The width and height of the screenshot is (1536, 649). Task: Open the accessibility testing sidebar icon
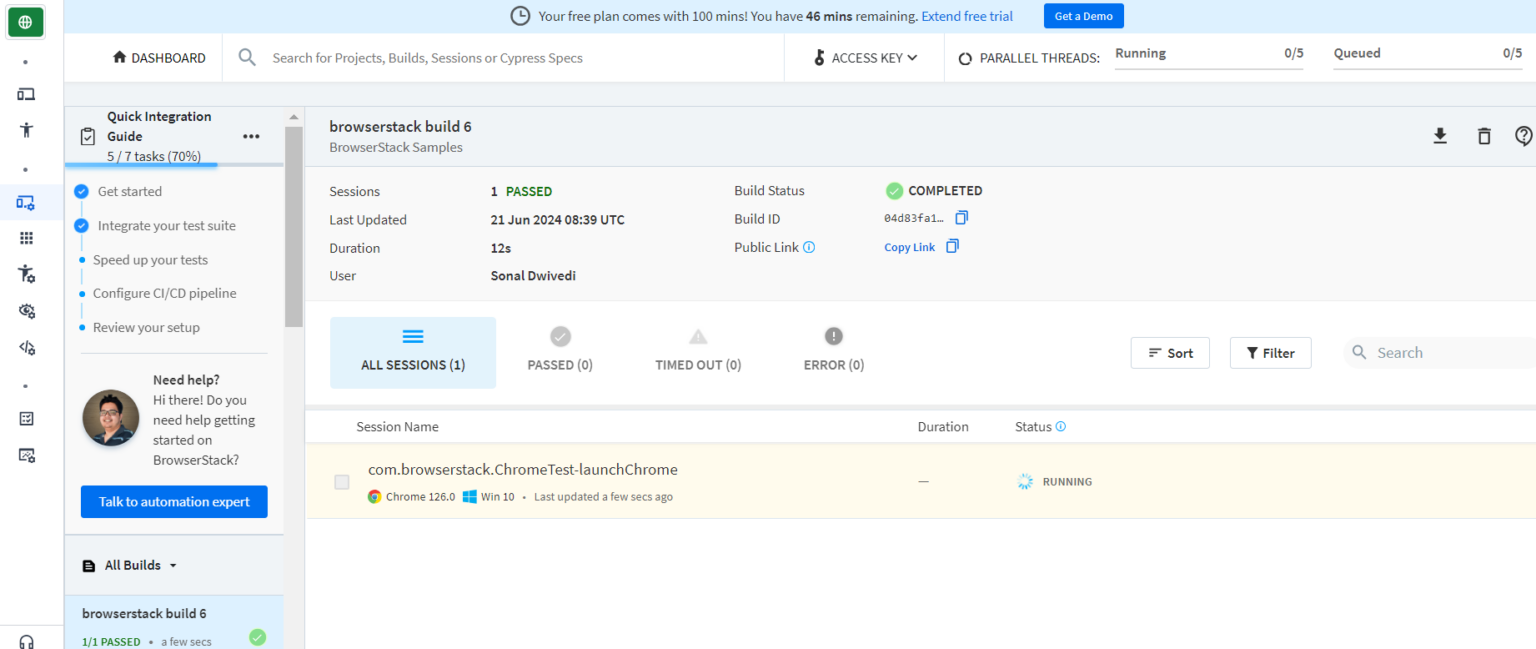[26, 130]
